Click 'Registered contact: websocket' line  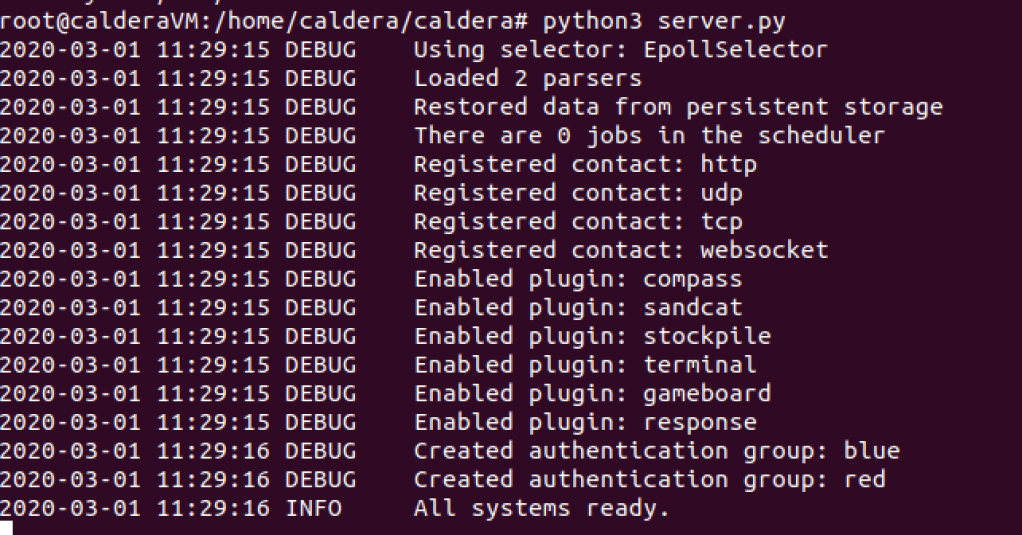click(x=620, y=250)
